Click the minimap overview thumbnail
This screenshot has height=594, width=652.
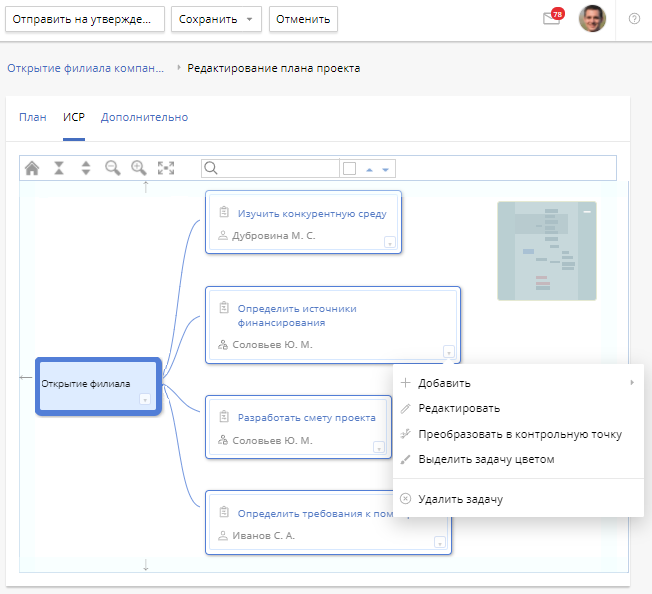(546, 250)
